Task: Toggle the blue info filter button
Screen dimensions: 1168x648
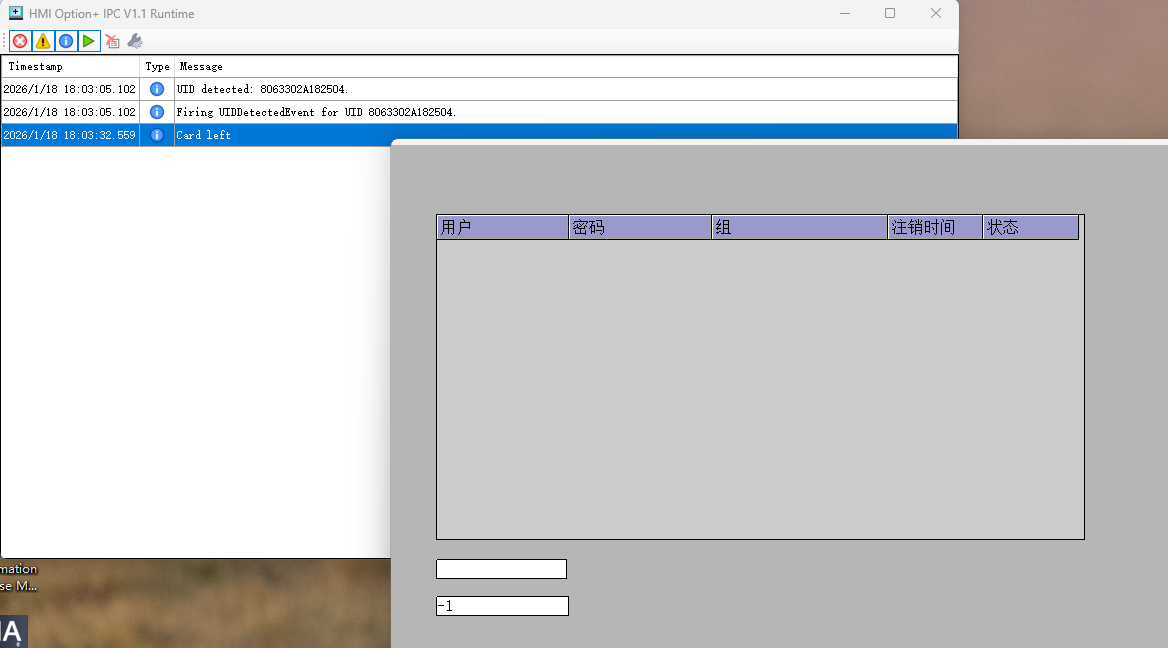Action: [66, 41]
